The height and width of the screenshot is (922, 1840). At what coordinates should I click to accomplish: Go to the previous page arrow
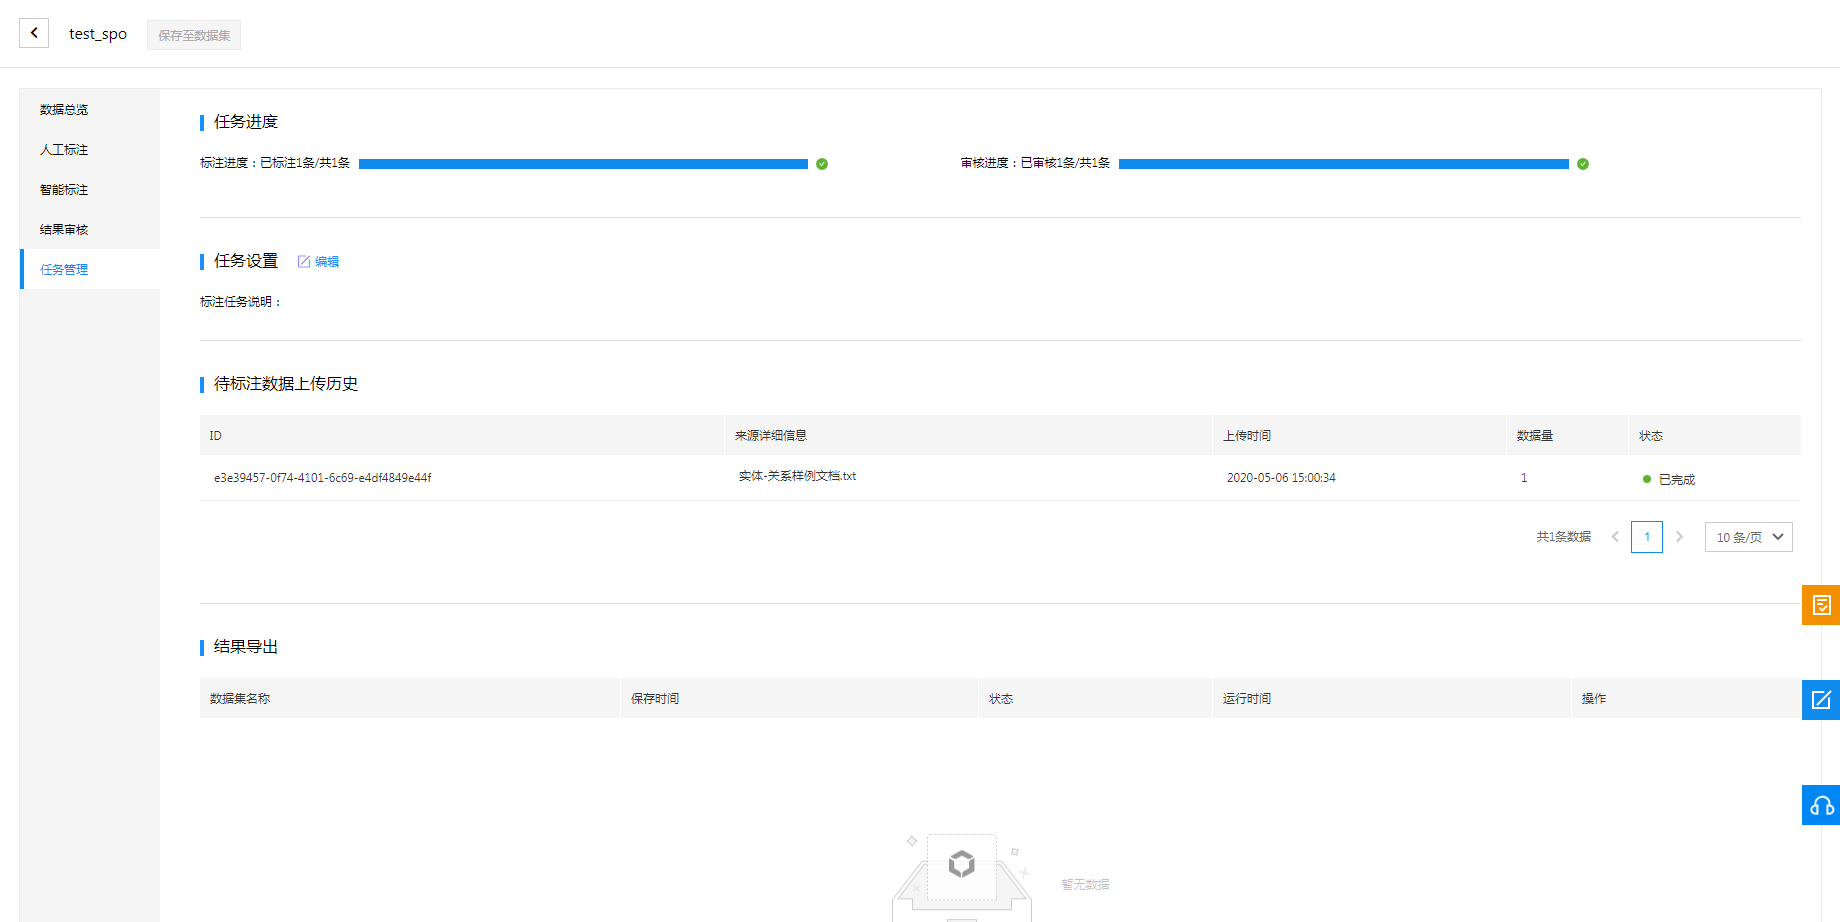[x=1615, y=537]
